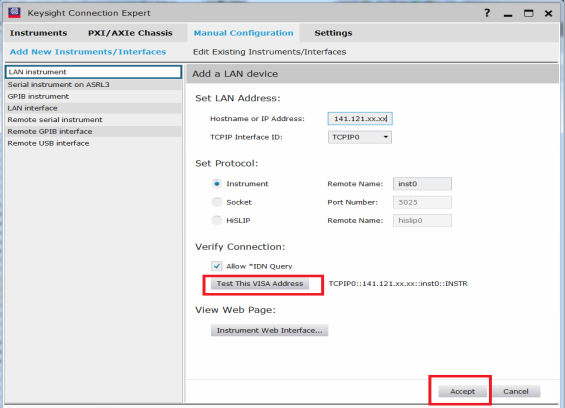Maximize the Keysight Connection Expert window
Viewport: 565px width, 408px height.
529,14
